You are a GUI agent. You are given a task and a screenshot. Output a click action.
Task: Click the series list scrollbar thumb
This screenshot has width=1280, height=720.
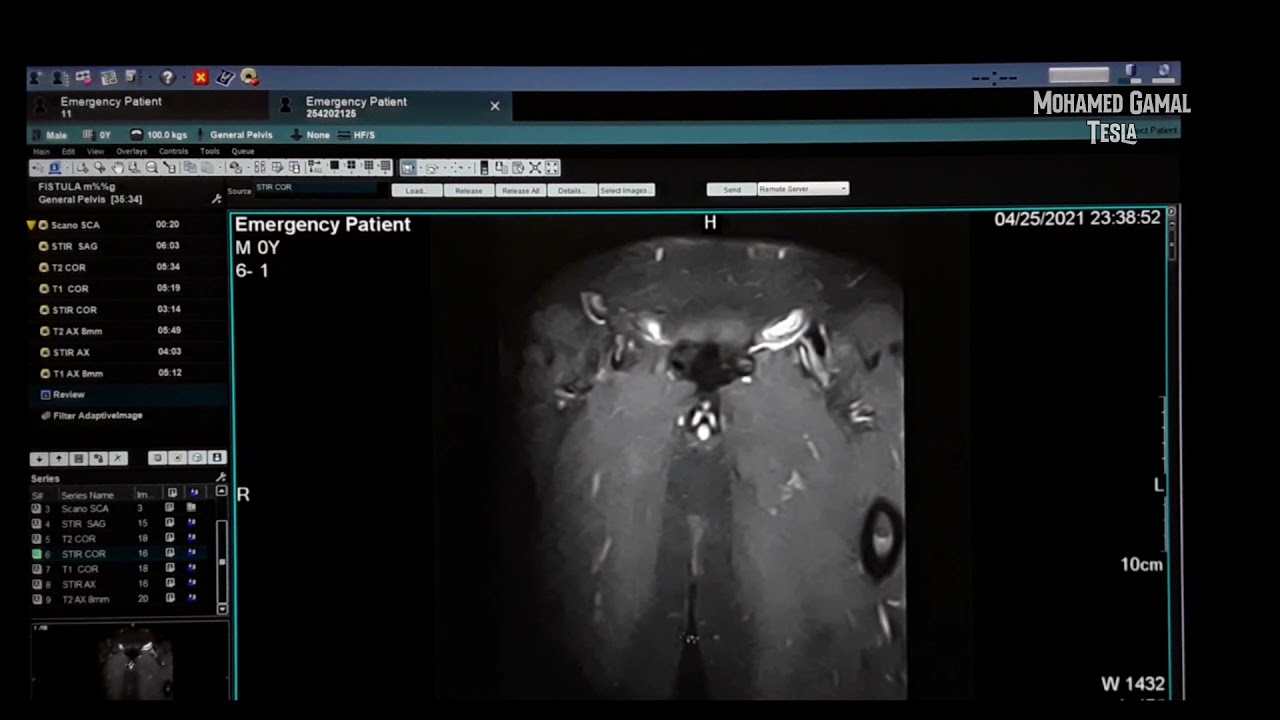(222, 561)
